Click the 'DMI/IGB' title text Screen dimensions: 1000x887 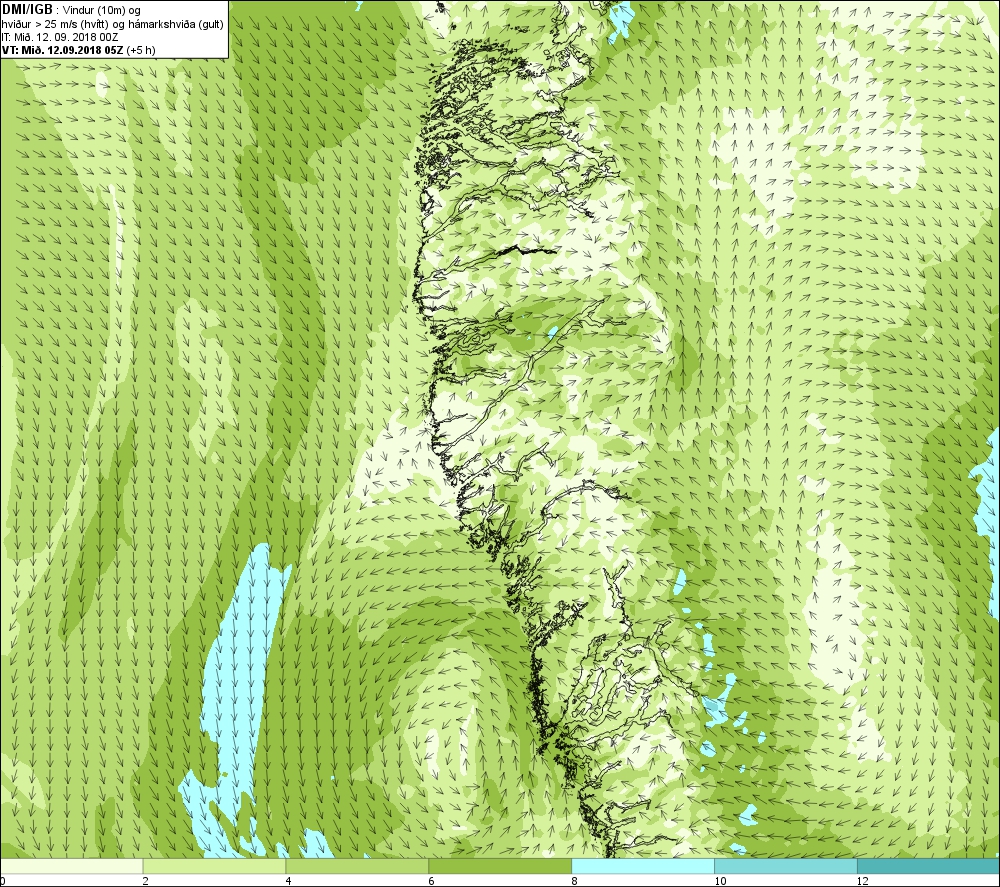tap(27, 10)
